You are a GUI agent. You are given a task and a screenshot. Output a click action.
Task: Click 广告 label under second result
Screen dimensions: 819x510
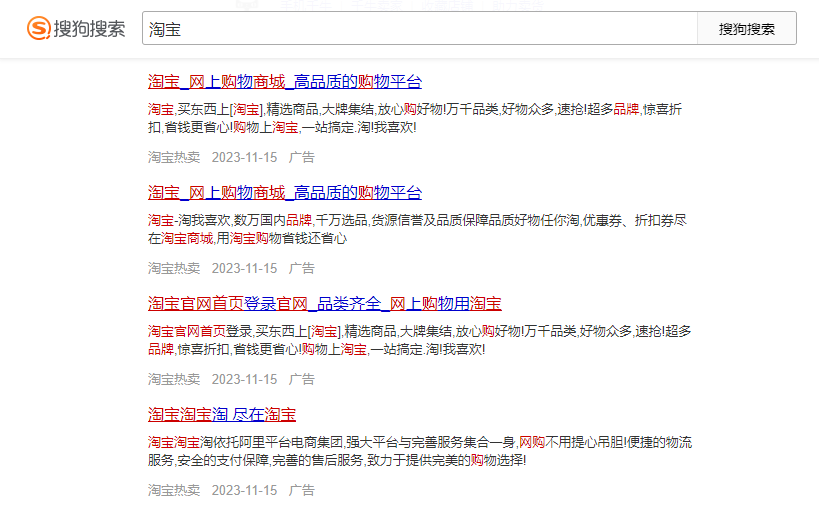[301, 268]
